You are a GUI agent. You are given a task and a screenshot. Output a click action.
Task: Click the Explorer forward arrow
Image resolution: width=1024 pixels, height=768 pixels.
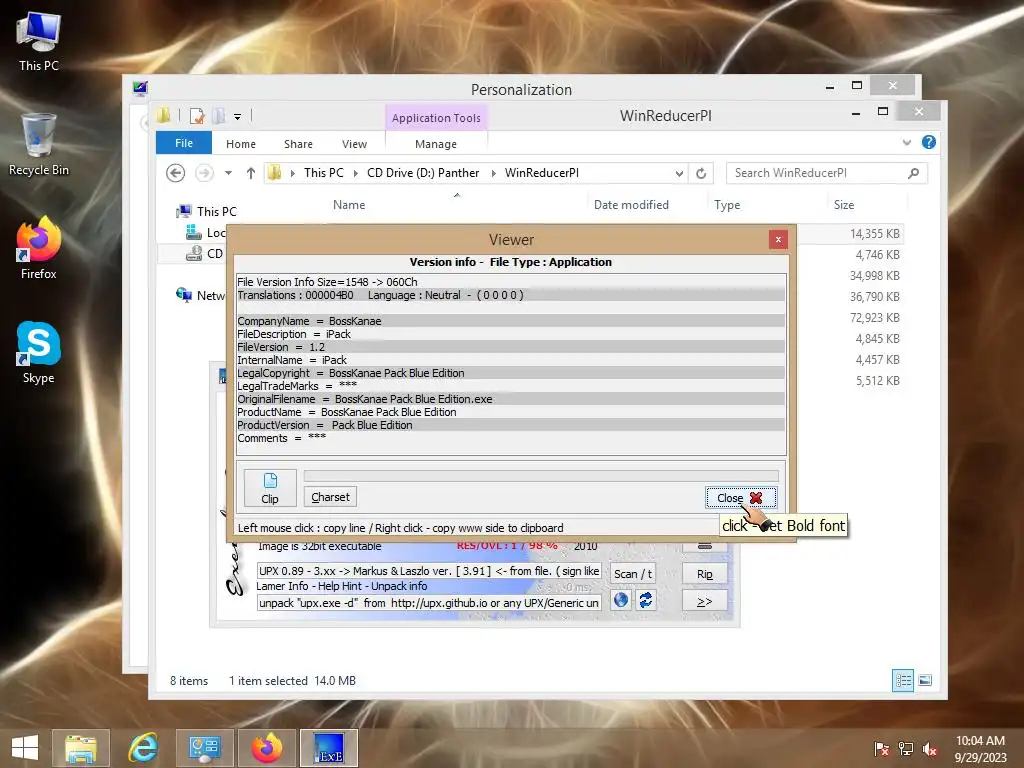point(204,173)
